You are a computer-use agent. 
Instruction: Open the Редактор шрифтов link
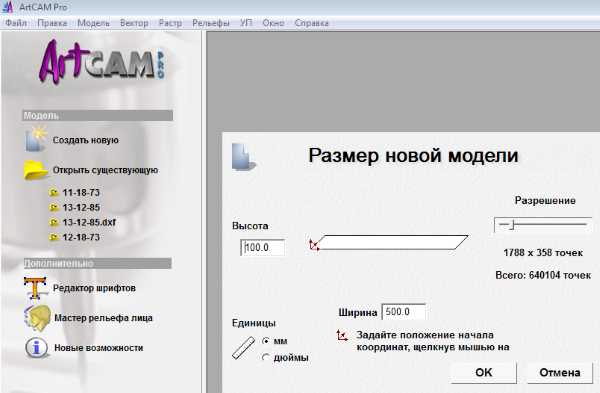pyautogui.click(x=94, y=288)
